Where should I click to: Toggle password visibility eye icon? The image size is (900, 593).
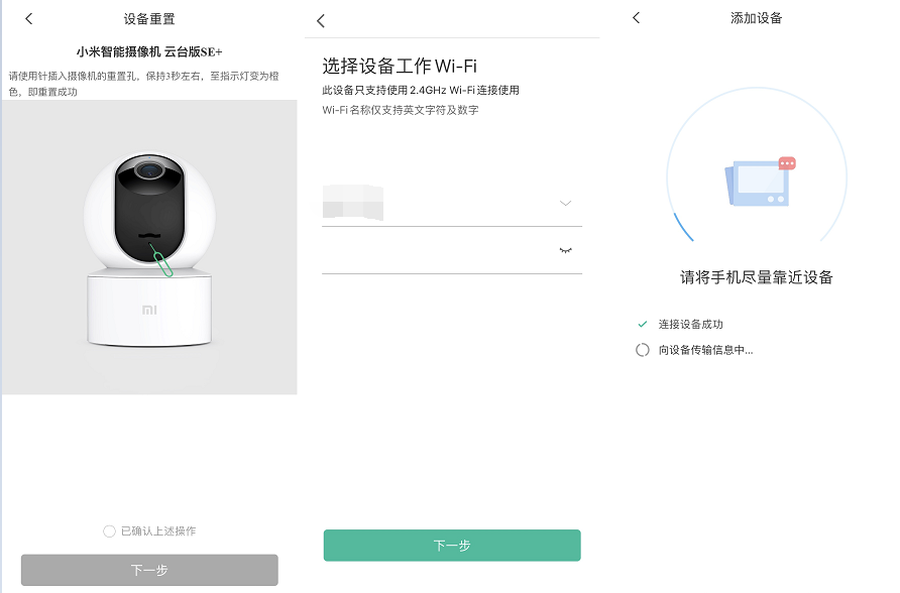[566, 250]
